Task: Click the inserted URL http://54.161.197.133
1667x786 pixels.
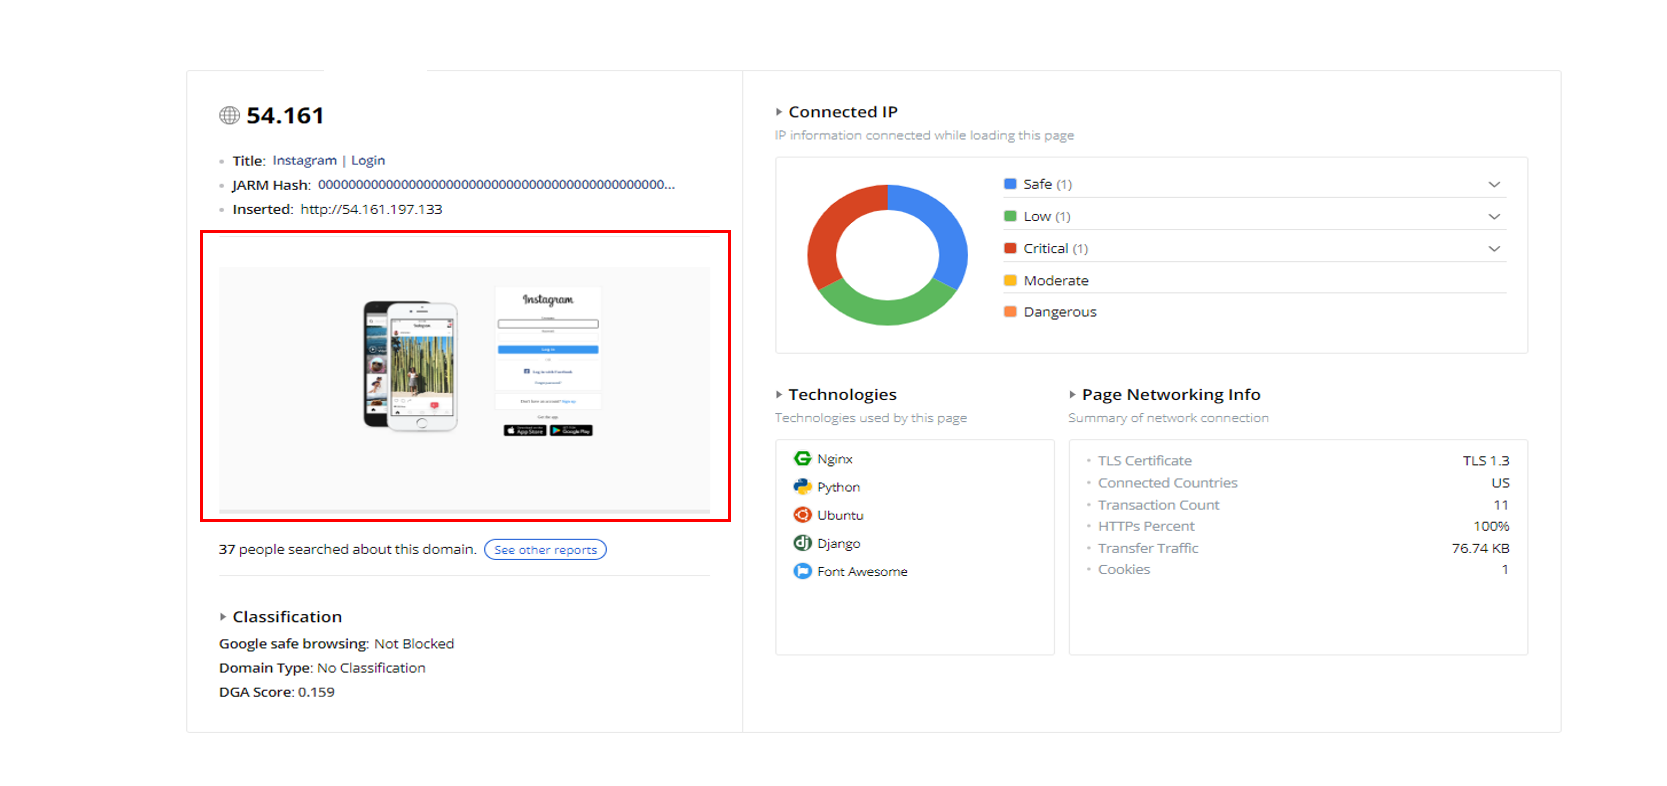Action: 371,209
